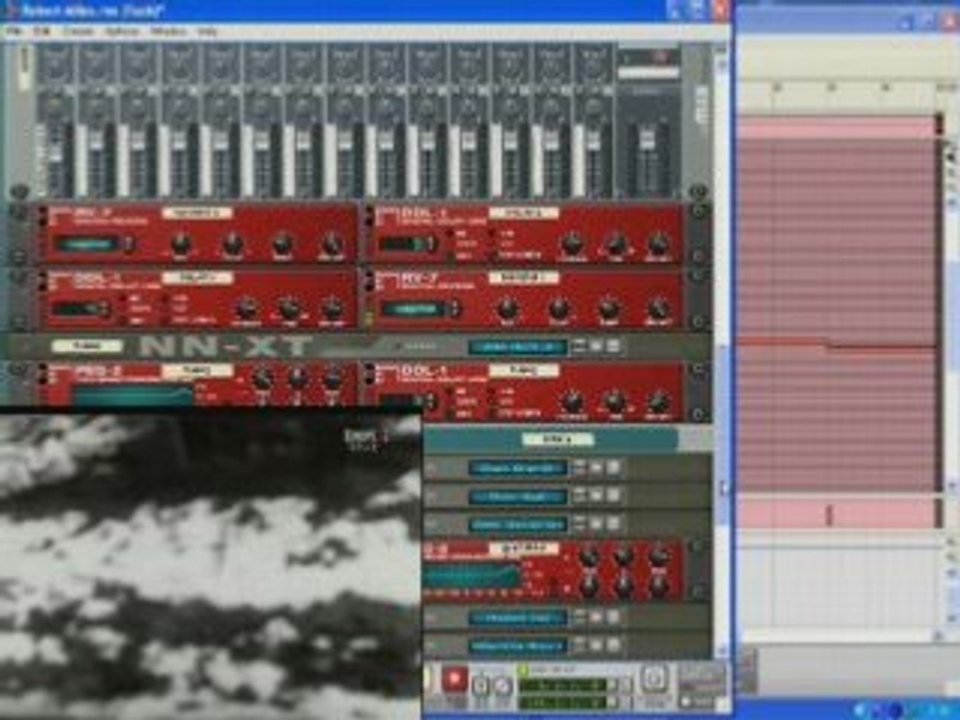Click the rack's vertical scrollbar
This screenshot has height=720, width=960.
pos(722,355)
